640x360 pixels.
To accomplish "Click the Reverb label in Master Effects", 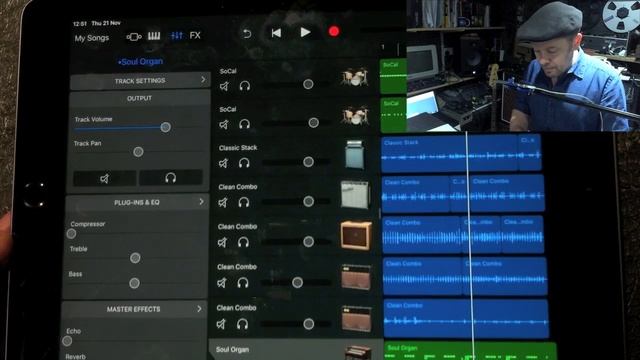I will [x=76, y=356].
